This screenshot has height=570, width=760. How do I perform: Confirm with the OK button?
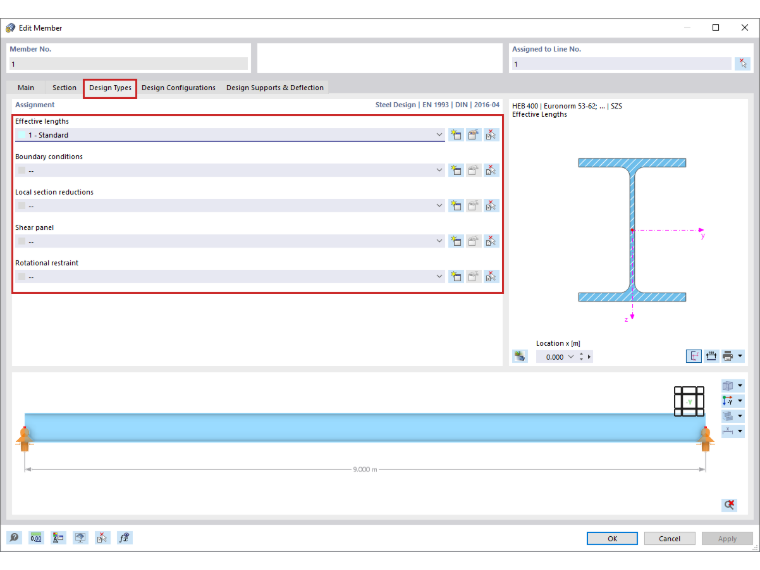(612, 538)
